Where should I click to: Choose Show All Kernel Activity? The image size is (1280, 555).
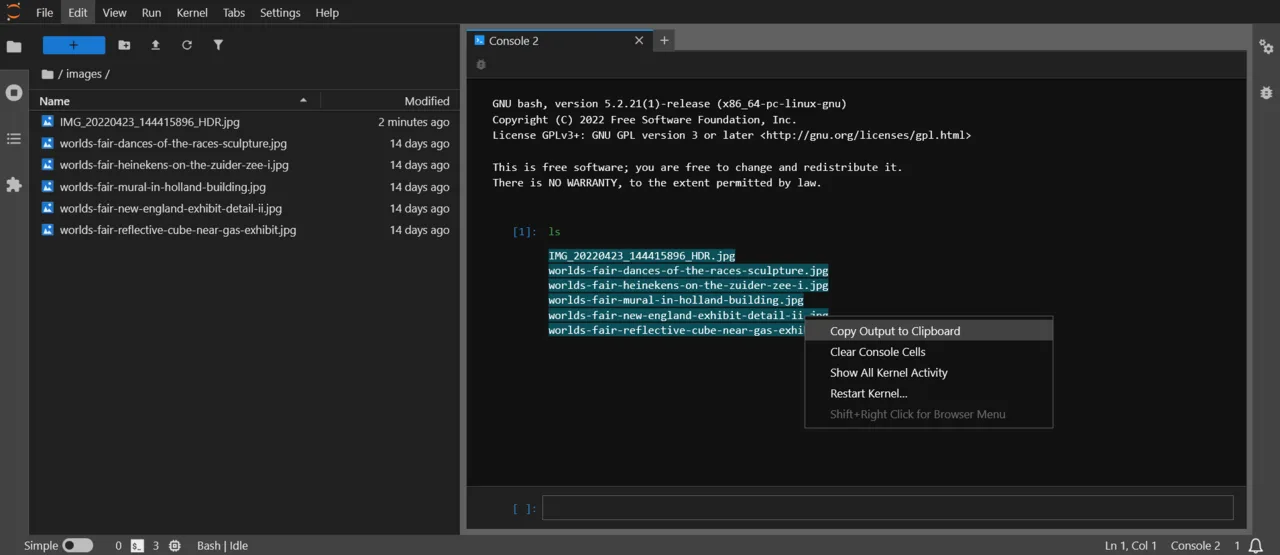tap(929, 373)
